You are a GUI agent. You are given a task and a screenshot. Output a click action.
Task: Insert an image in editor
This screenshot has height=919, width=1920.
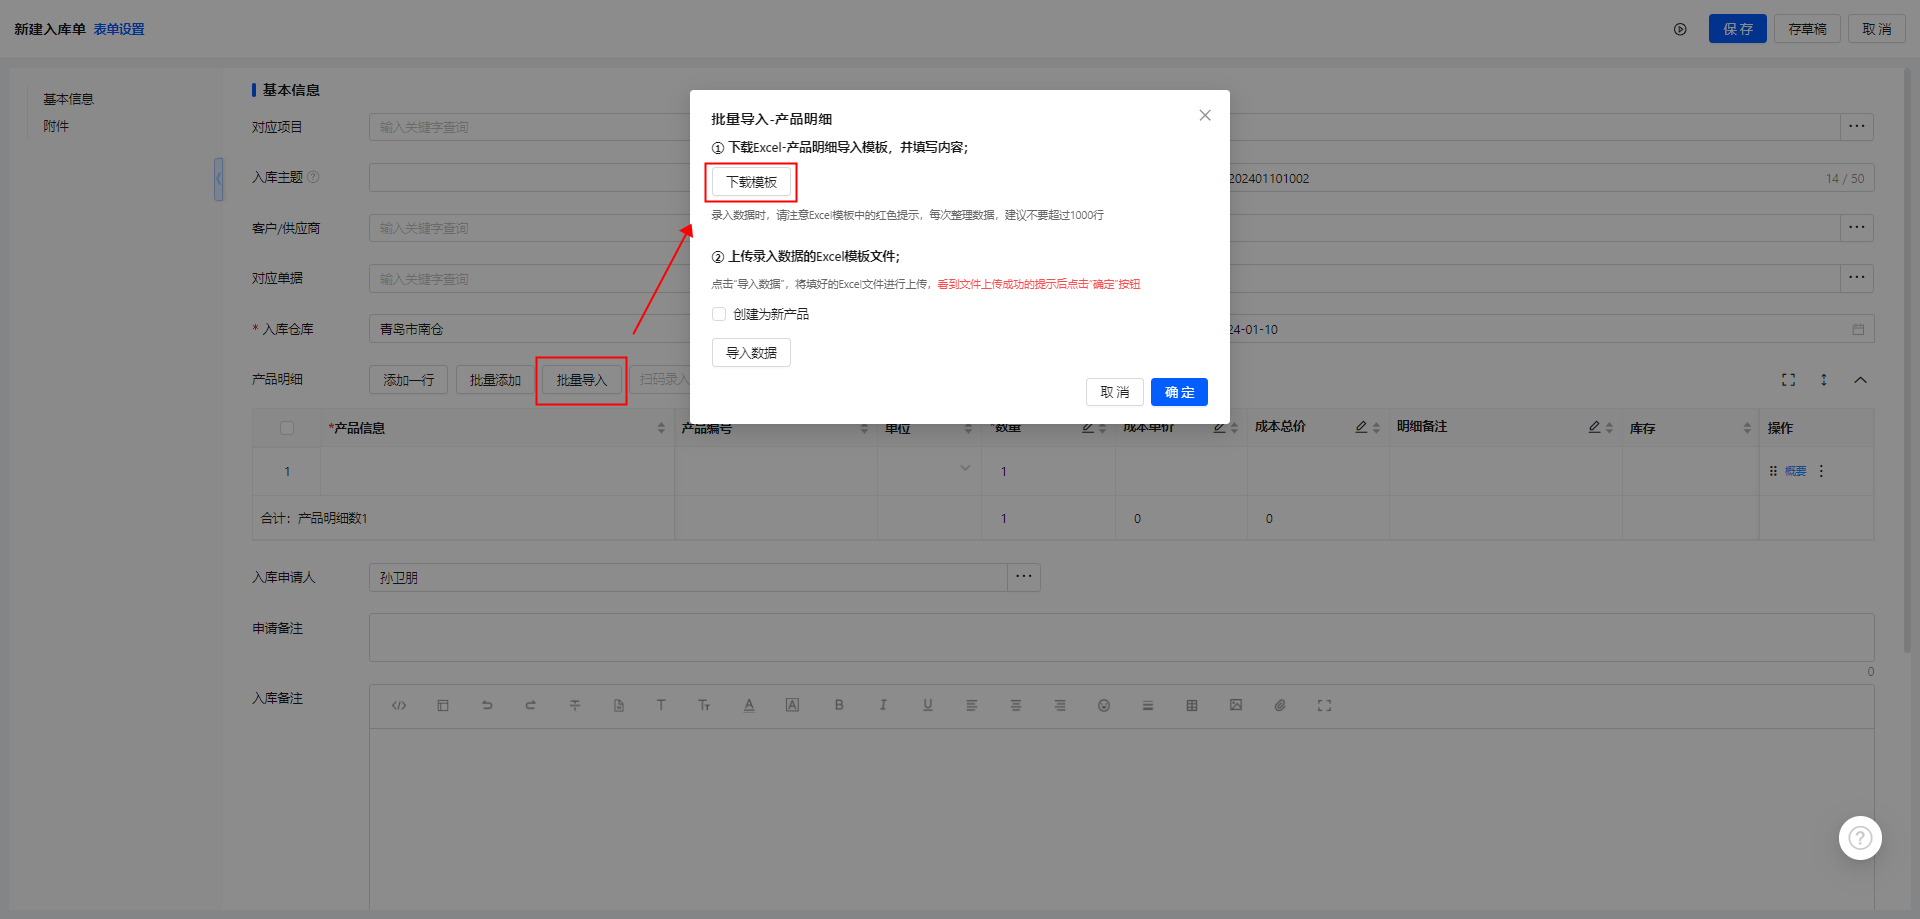coord(1236,705)
